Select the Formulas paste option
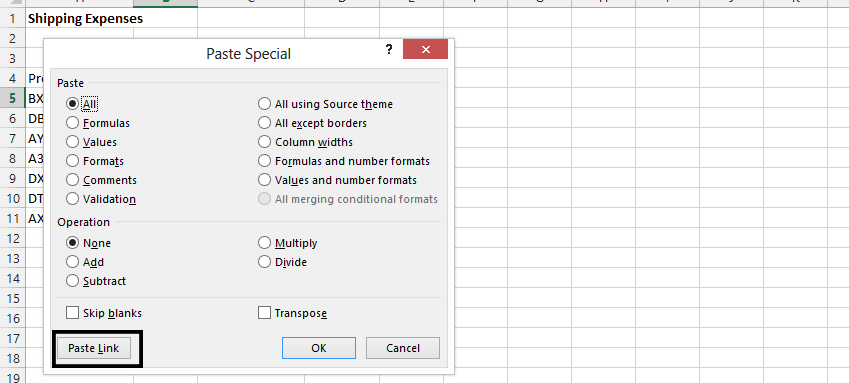 pos(98,123)
